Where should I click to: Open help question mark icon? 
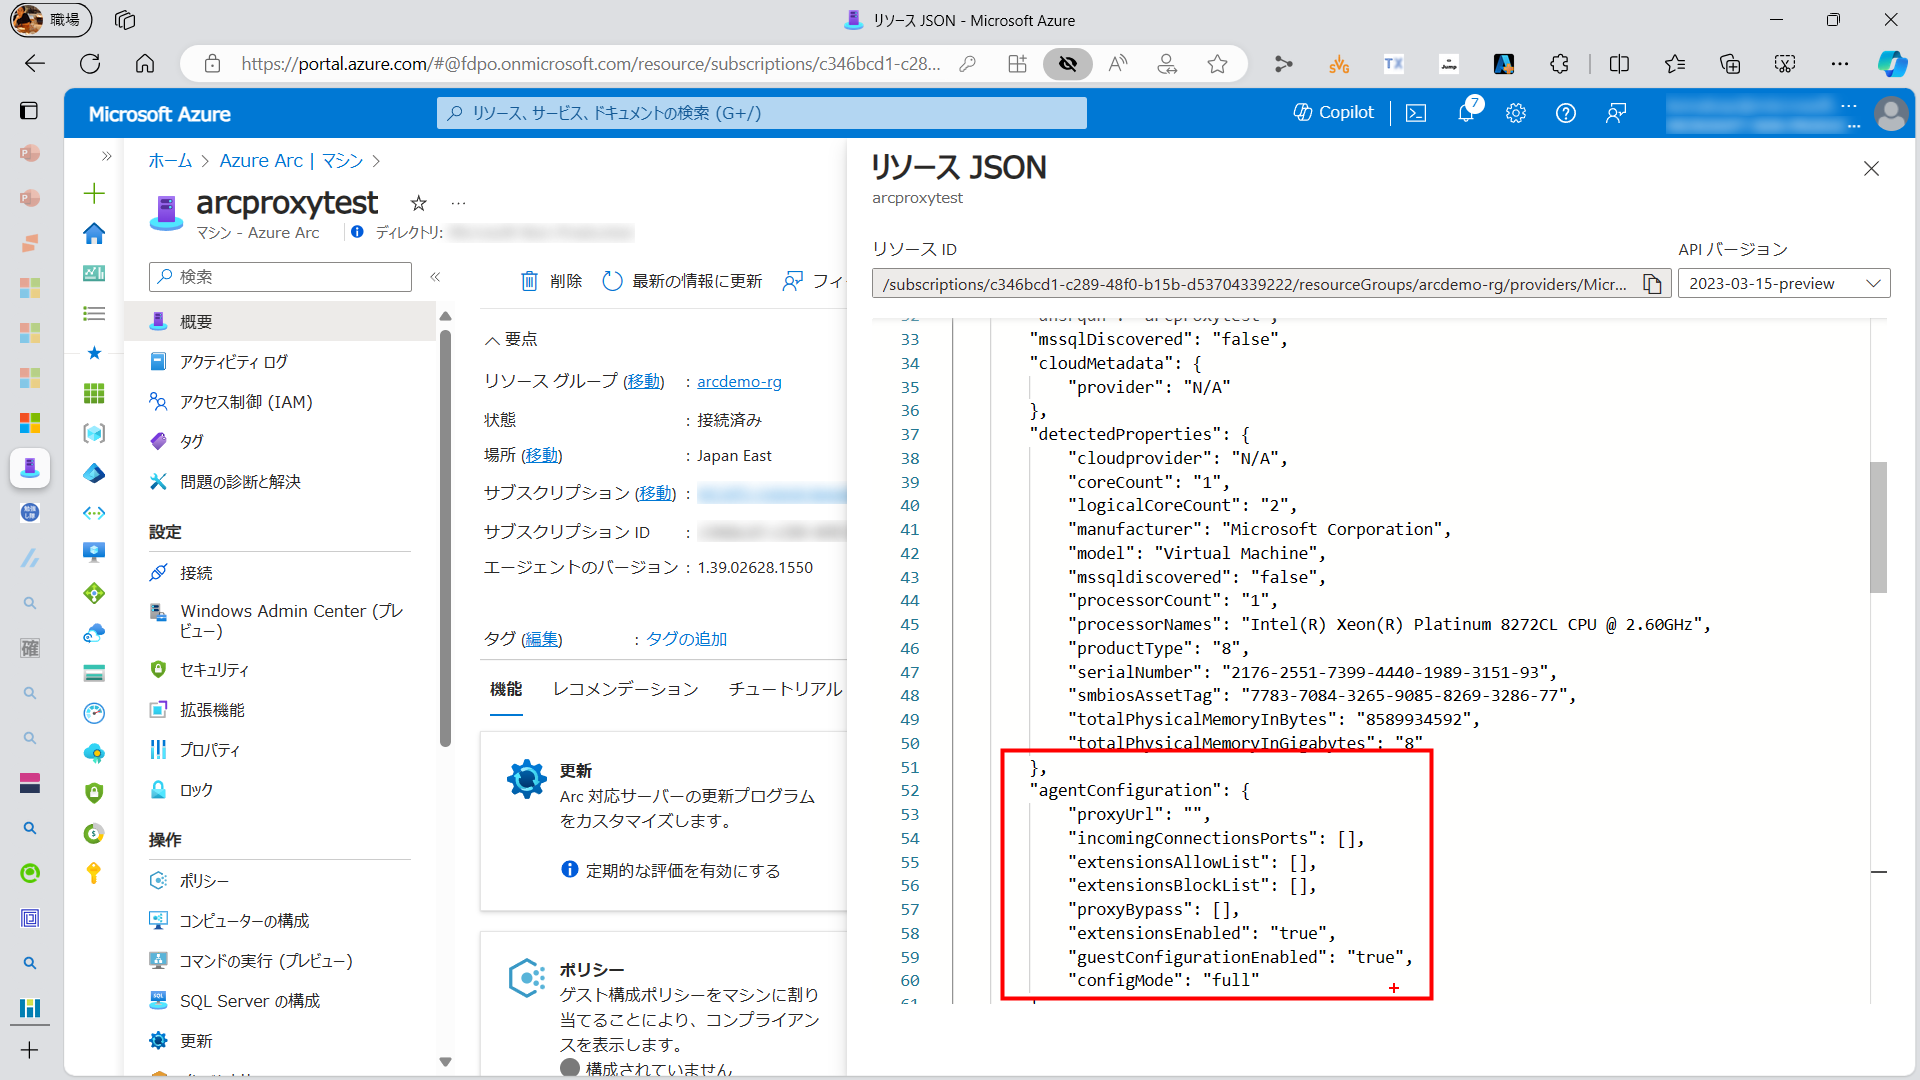(1566, 113)
